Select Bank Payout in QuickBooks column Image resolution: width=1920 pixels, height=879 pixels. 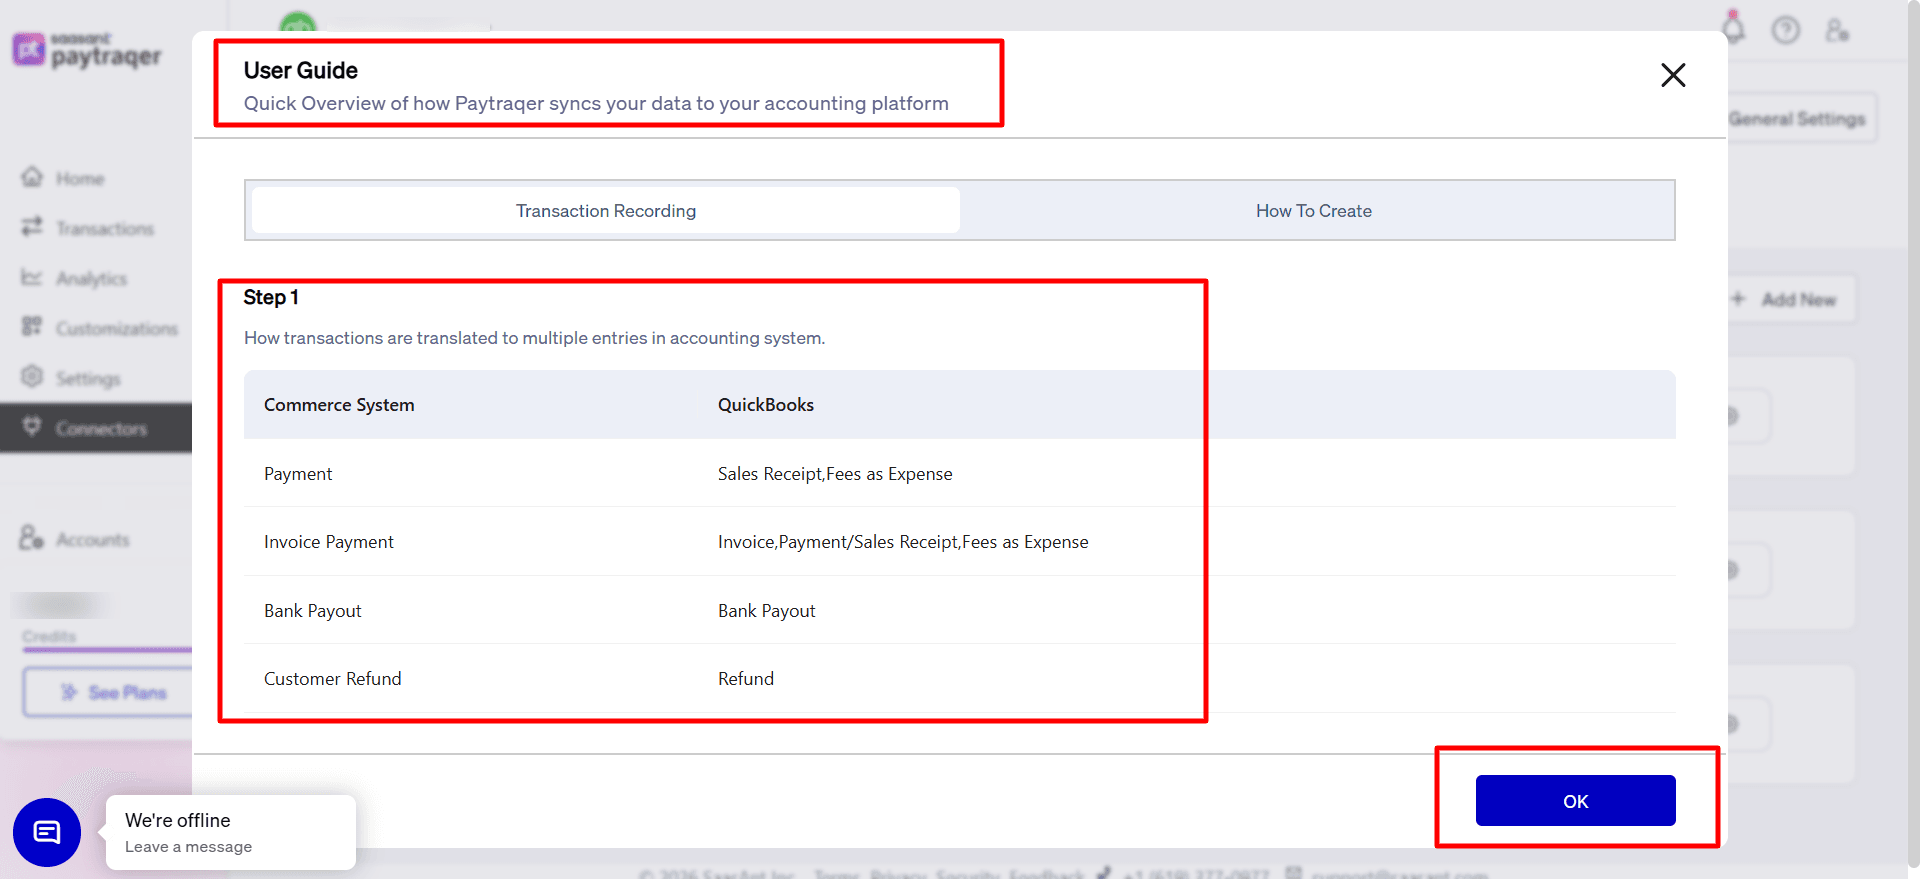click(x=767, y=611)
